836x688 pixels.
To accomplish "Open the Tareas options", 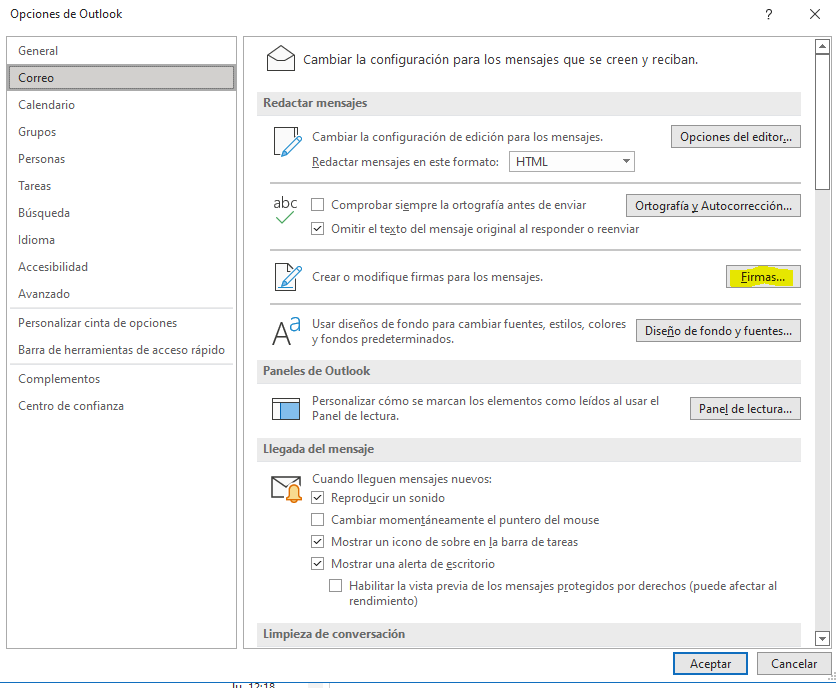I will (x=122, y=186).
